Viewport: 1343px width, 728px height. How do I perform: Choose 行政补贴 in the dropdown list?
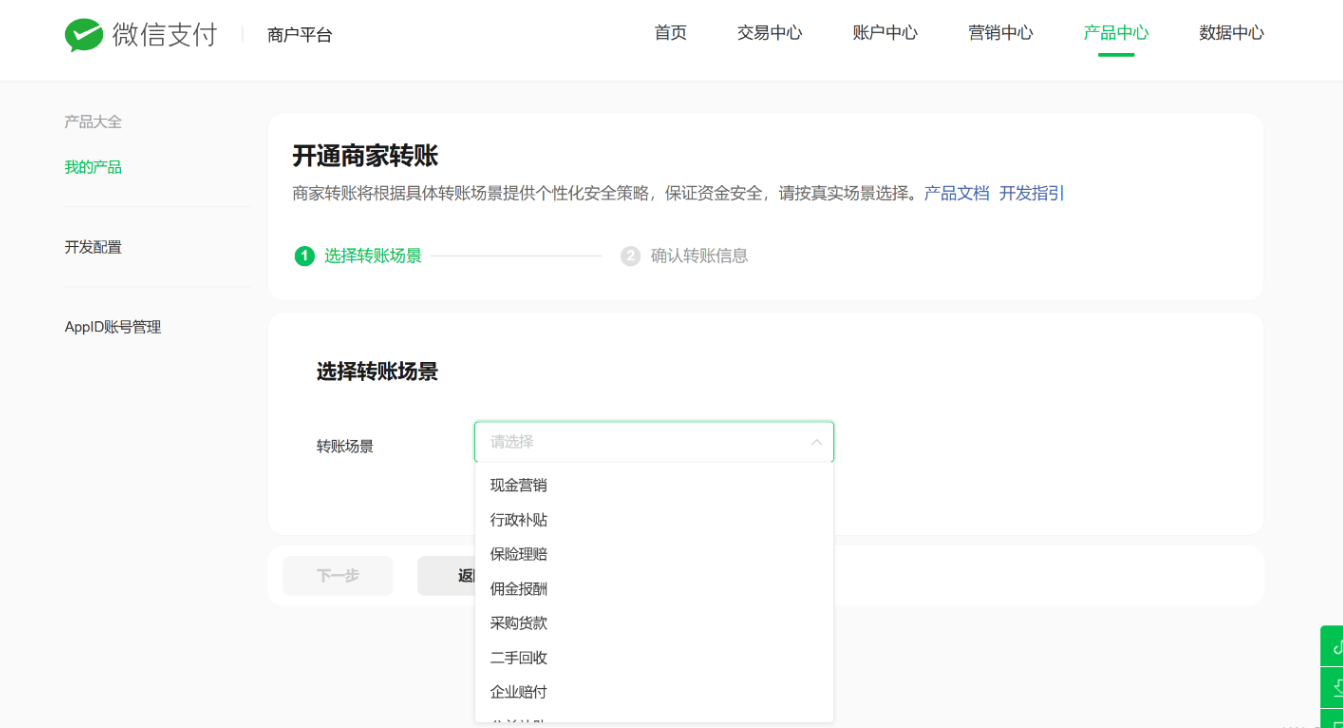518,520
